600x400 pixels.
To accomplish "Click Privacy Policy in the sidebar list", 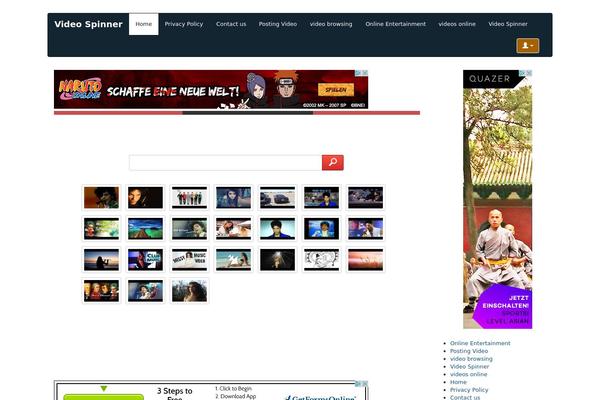I will pos(469,390).
